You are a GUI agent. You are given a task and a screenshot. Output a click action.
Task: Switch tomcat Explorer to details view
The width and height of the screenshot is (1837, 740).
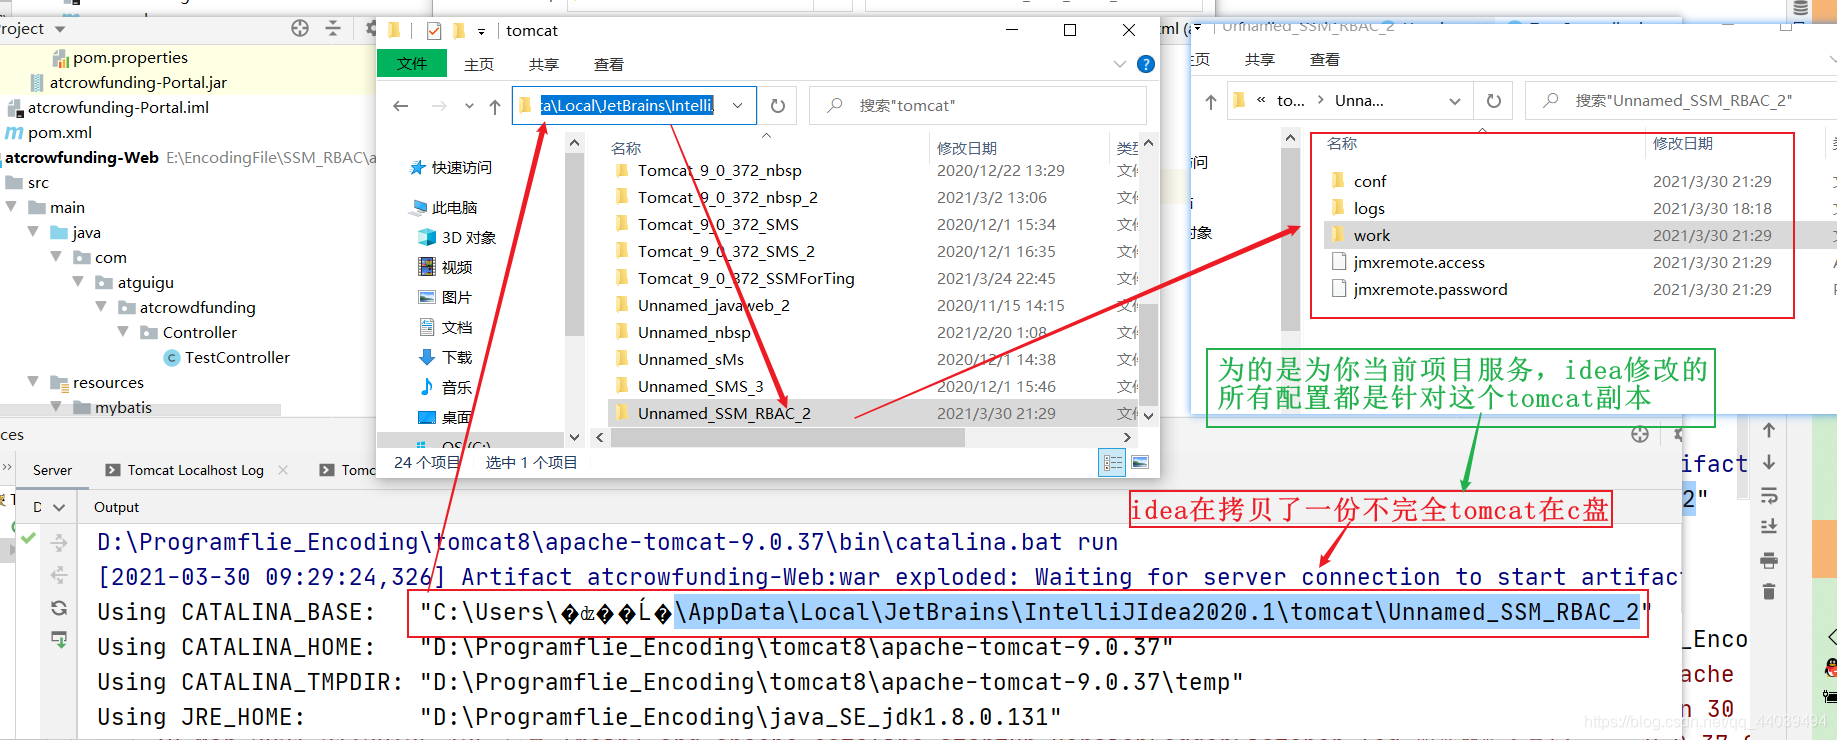point(1112,462)
